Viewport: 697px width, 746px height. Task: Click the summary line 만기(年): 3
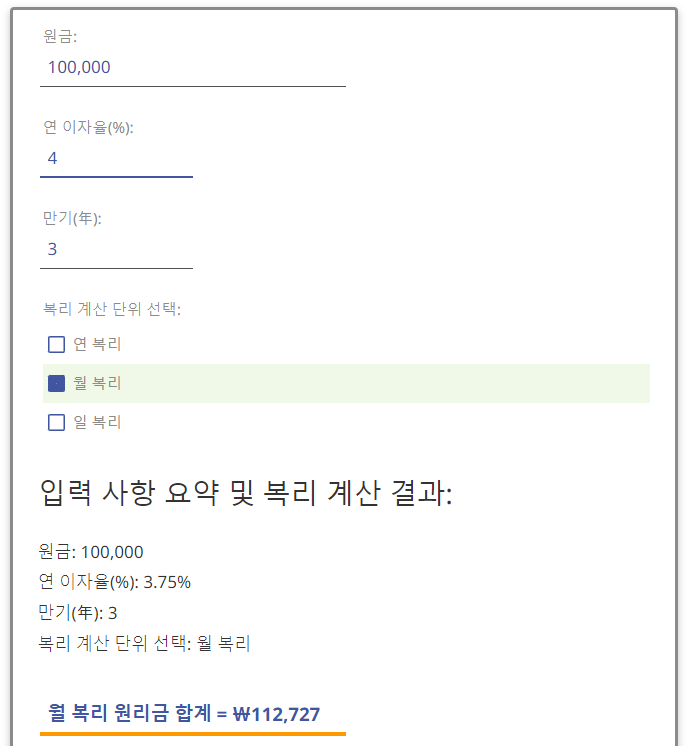tap(78, 613)
